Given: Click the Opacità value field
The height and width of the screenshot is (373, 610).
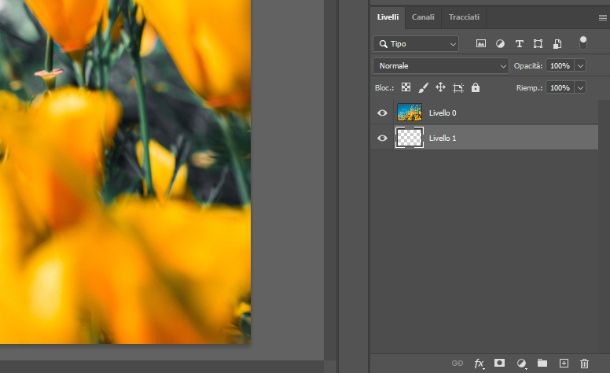Looking at the screenshot, I should (560, 66).
